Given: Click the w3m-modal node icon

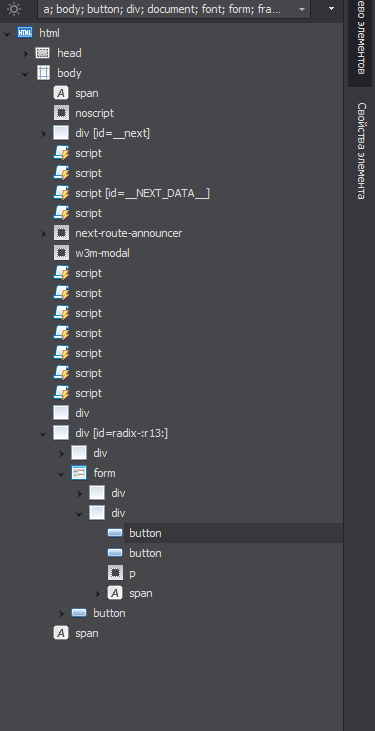Looking at the screenshot, I should coord(61,253).
